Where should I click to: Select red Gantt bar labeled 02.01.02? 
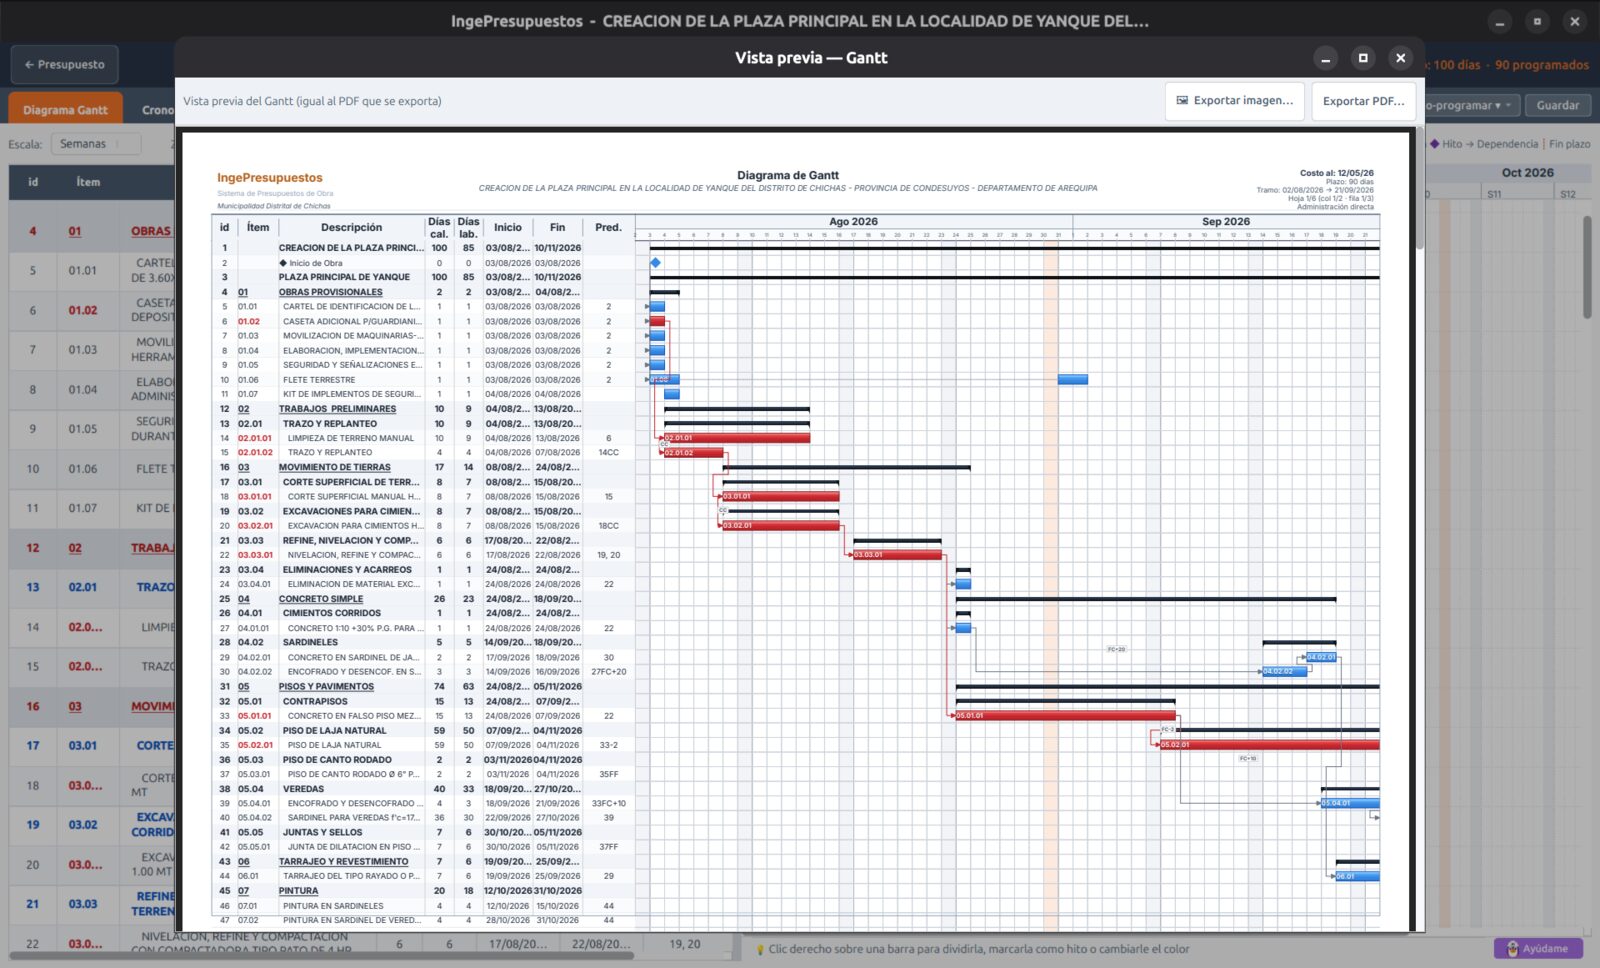[693, 453]
